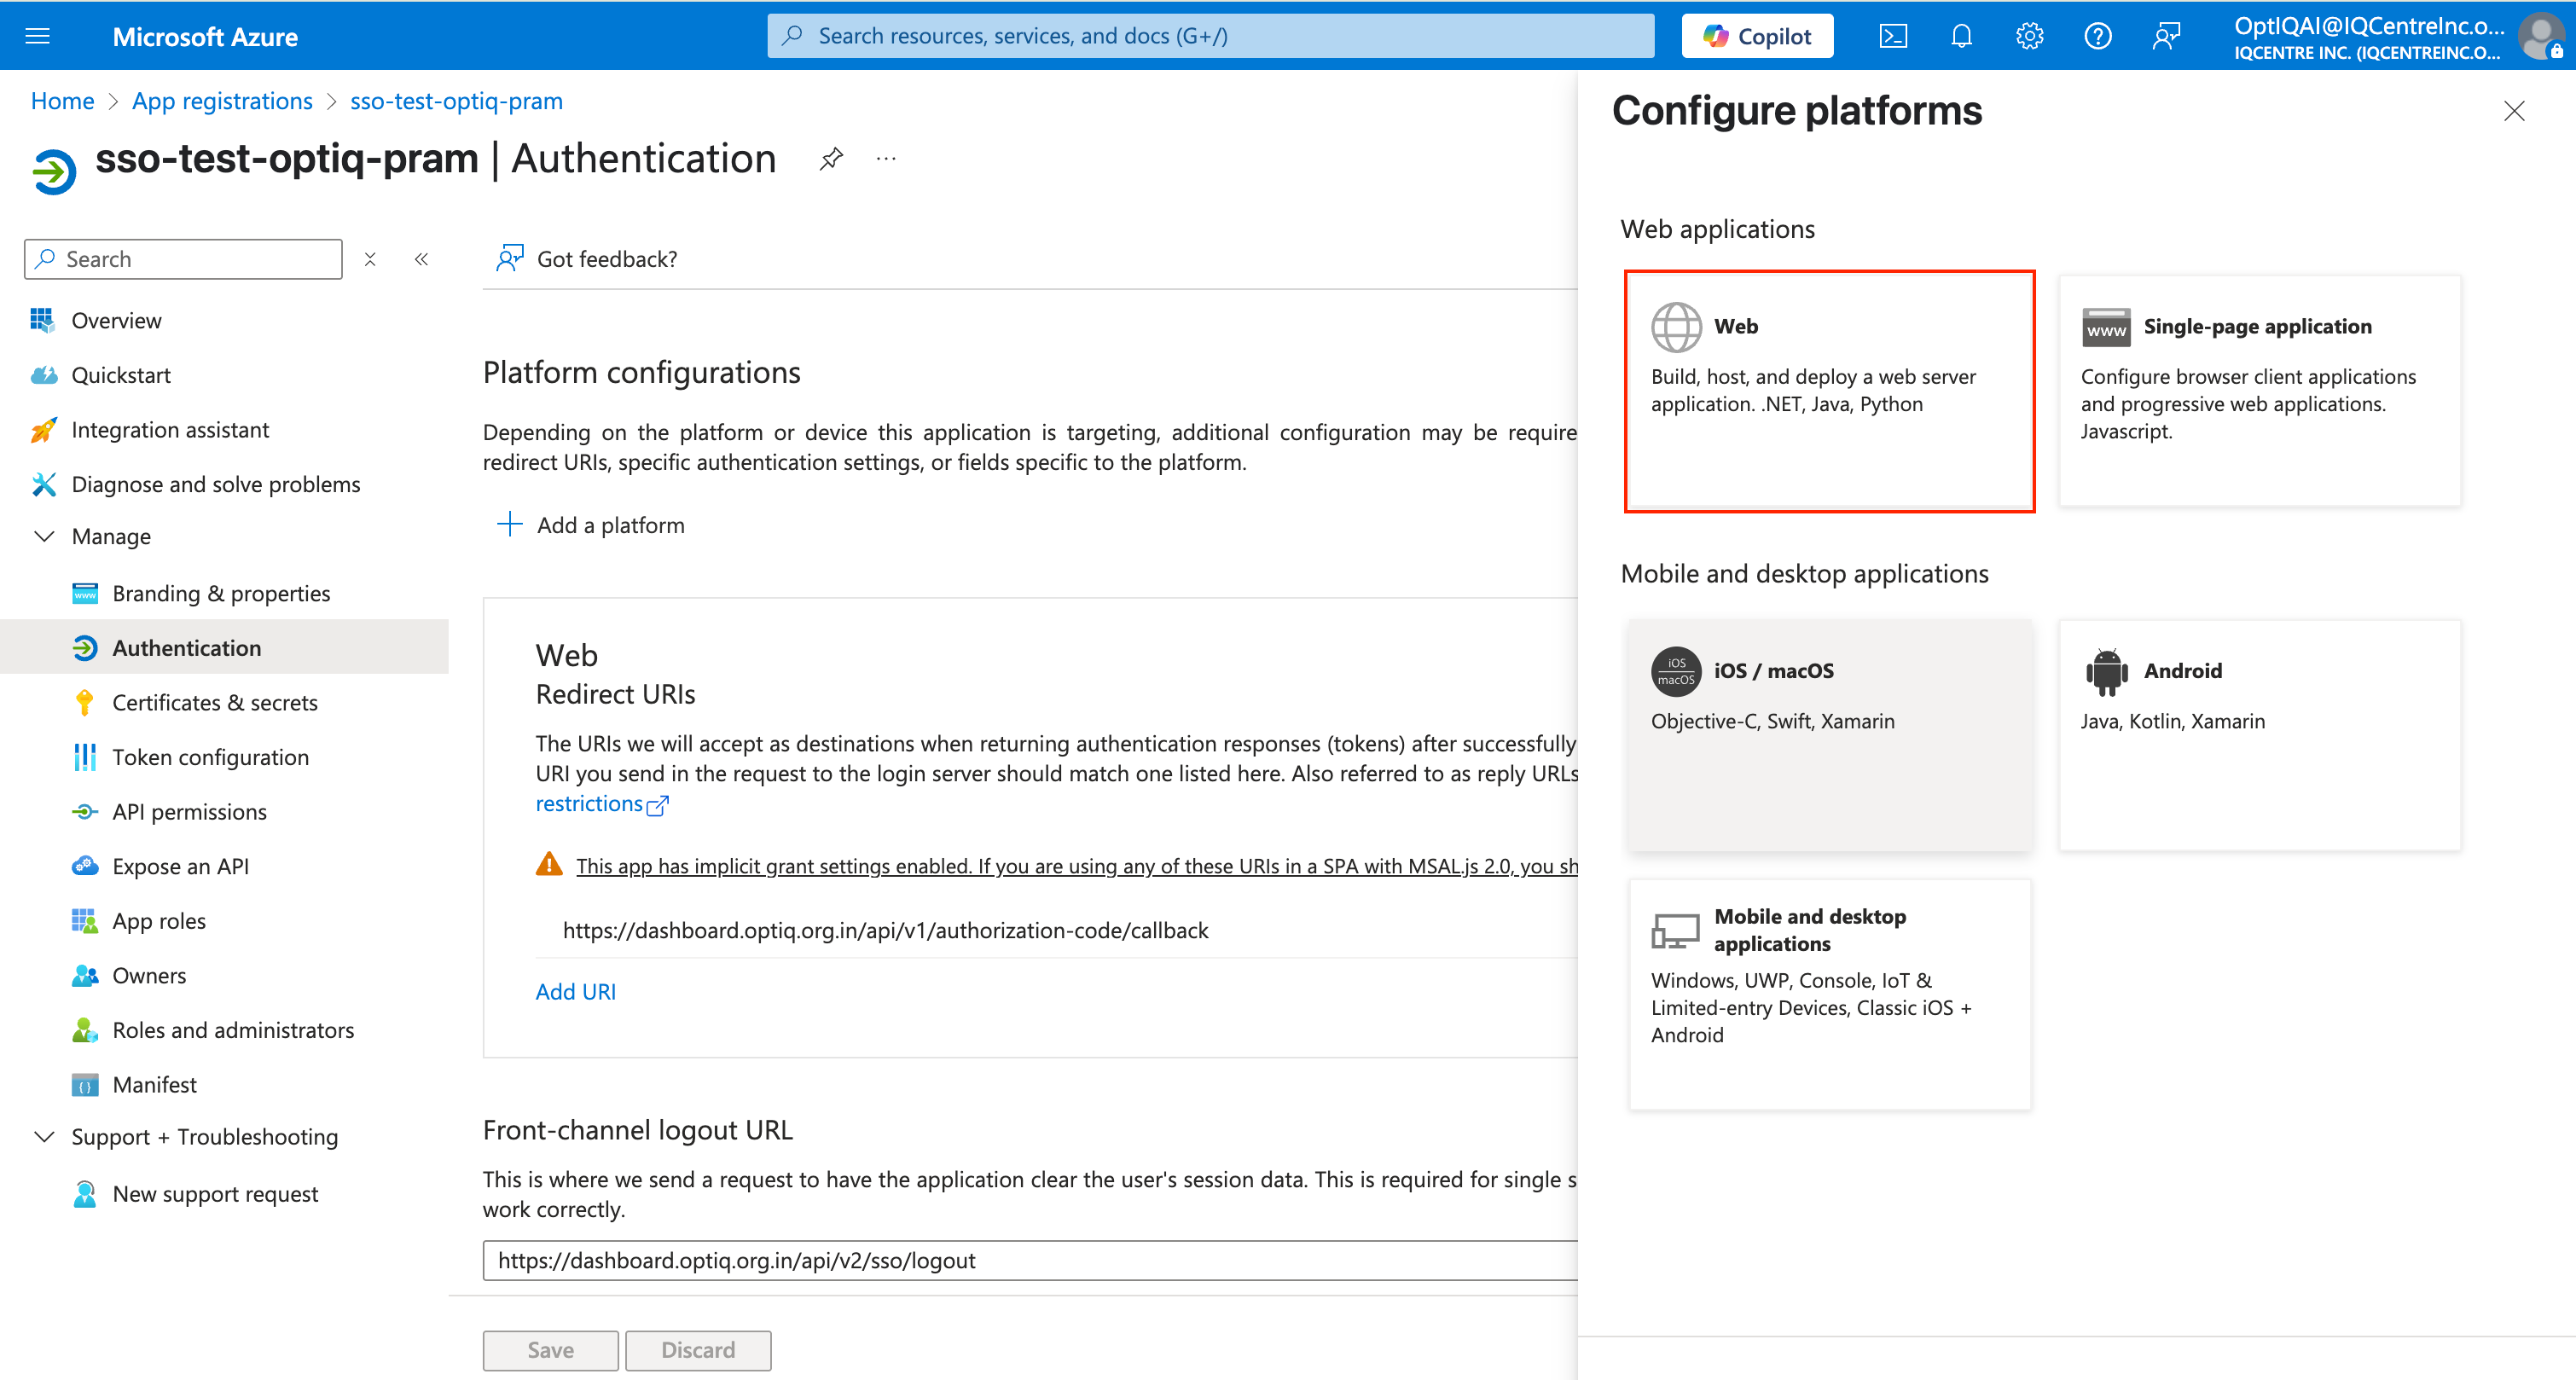Open the sso-test-optiq-pram breadcrumb
The width and height of the screenshot is (2576, 1380).
point(456,101)
